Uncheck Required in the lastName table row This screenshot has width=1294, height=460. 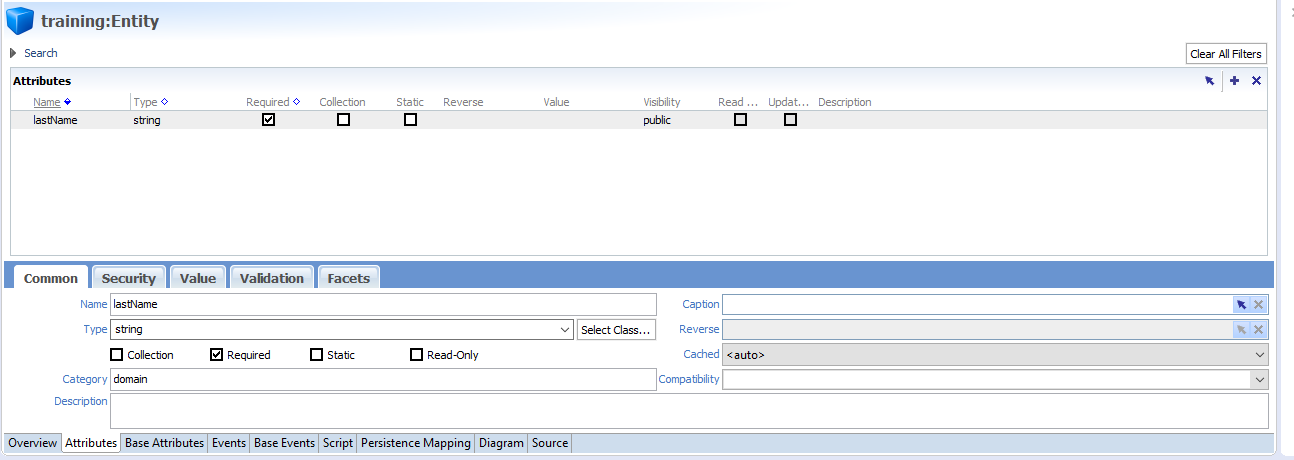click(268, 120)
